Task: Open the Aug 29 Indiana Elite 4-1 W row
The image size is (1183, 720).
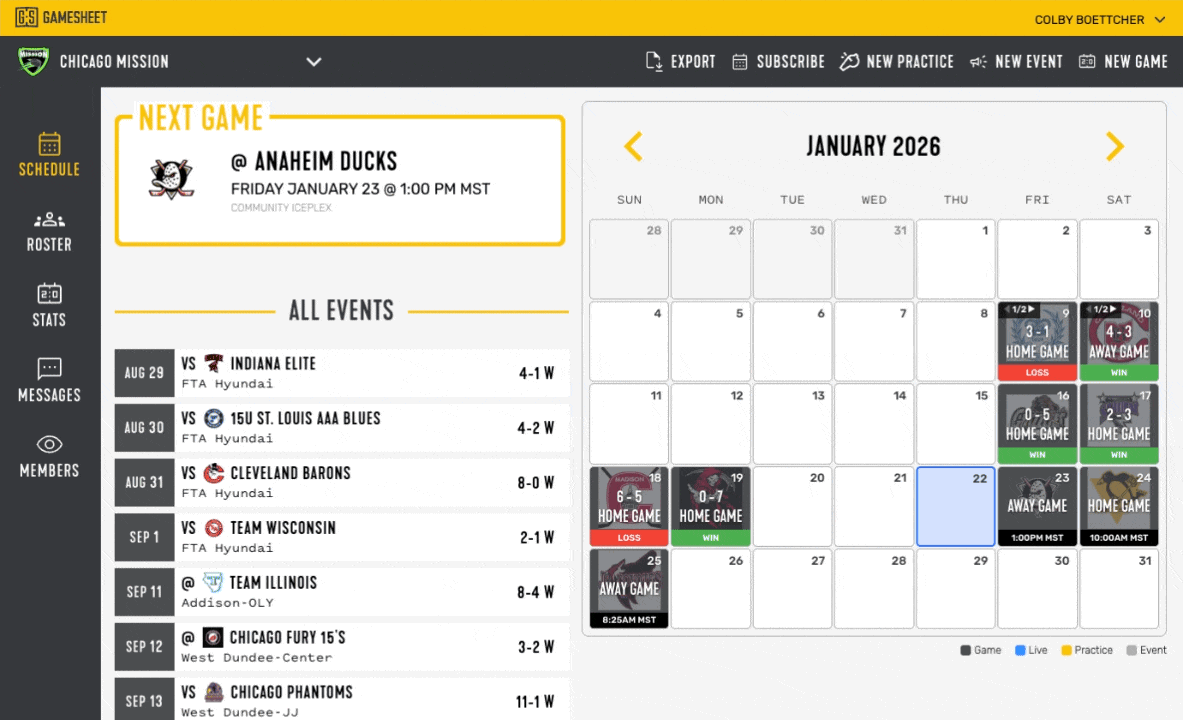Action: (x=342, y=373)
